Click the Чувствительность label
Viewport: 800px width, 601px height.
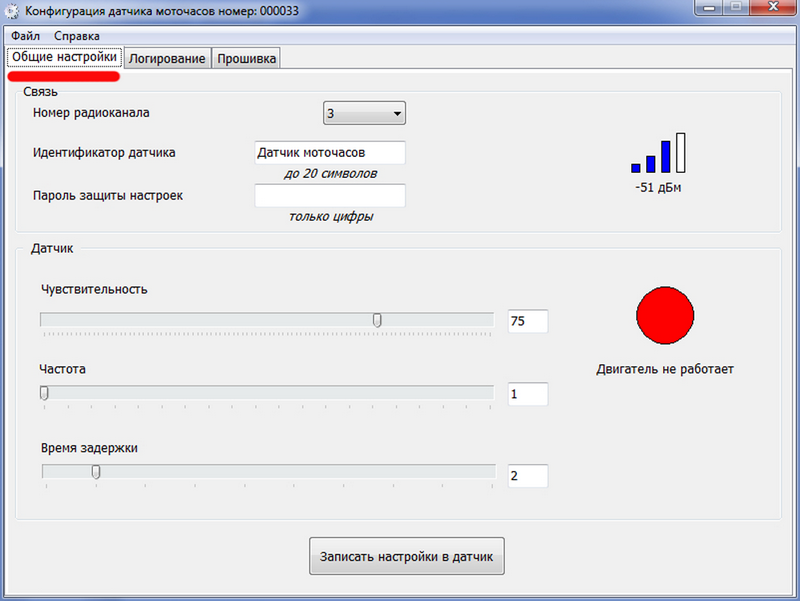(x=94, y=289)
